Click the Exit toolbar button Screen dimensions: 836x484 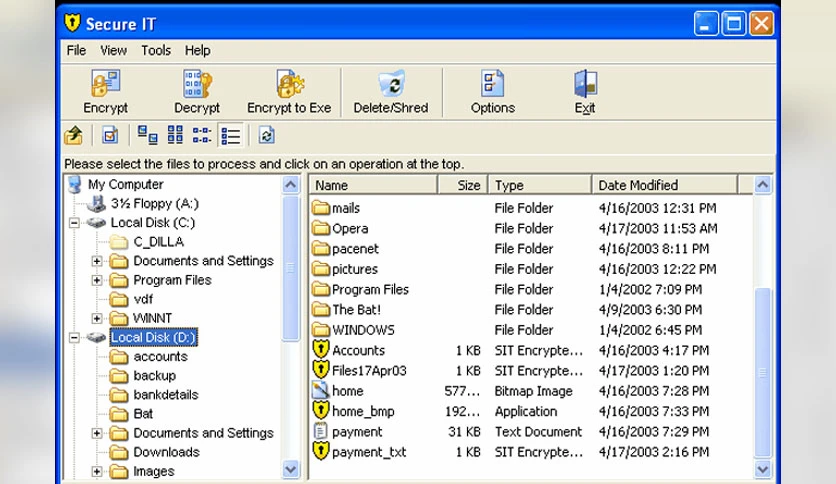pyautogui.click(x=585, y=92)
